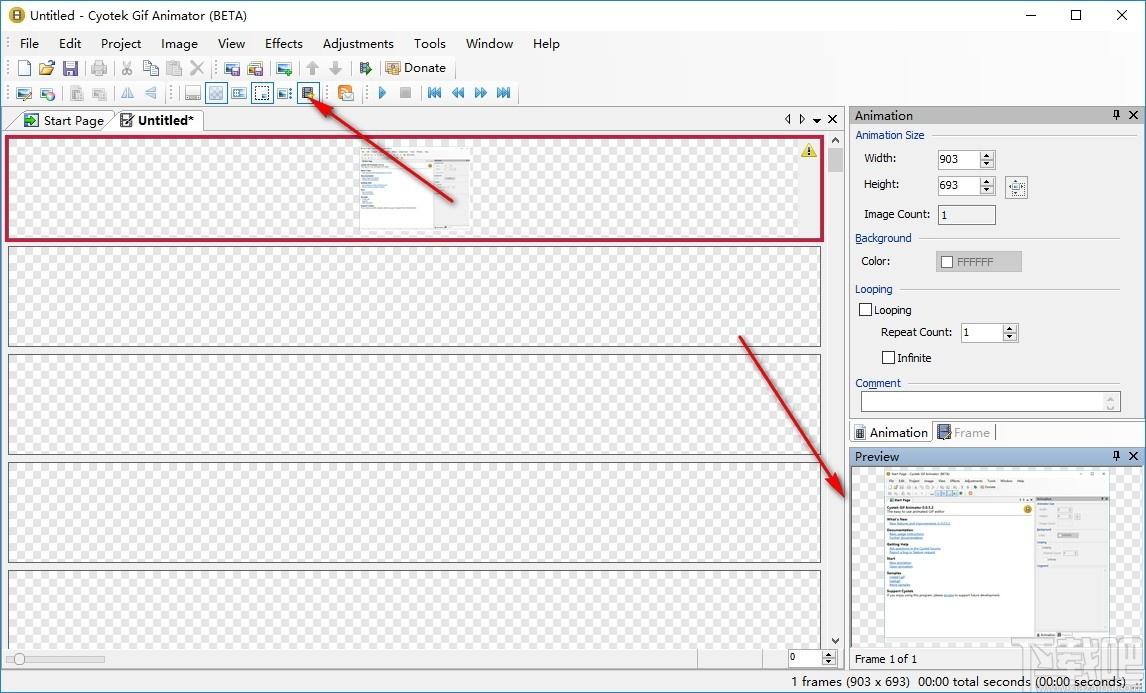The height and width of the screenshot is (693, 1146).
Task: Move the frame up with the up arrow icon
Action: pyautogui.click(x=313, y=68)
